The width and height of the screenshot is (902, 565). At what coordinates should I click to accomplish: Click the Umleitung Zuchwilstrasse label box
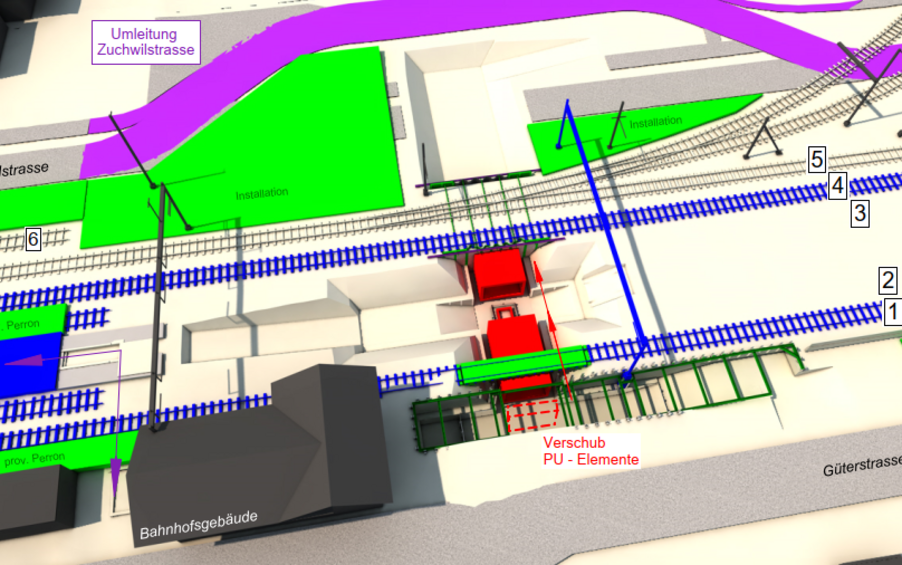pos(145,44)
